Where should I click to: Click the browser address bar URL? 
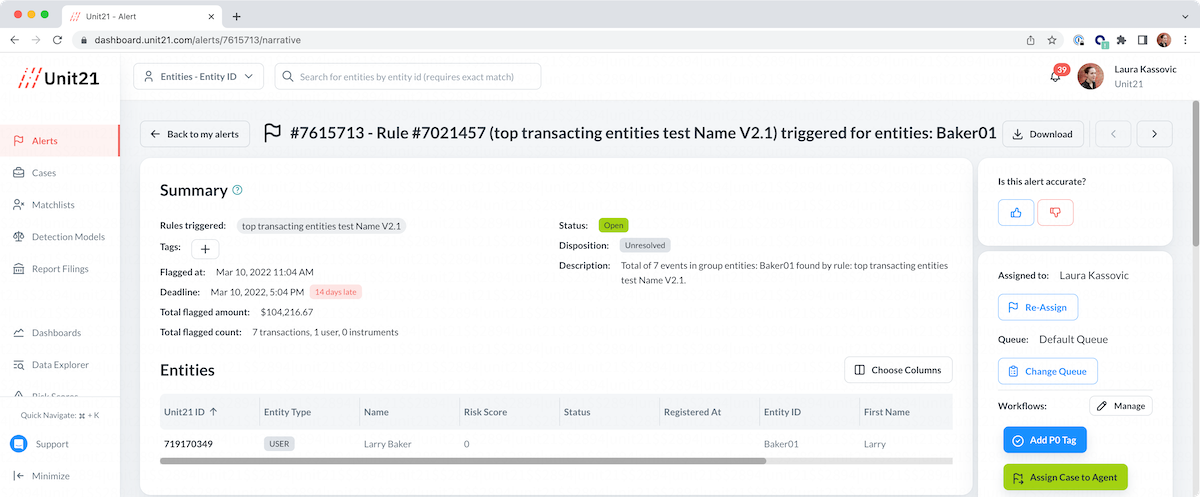[x=198, y=40]
